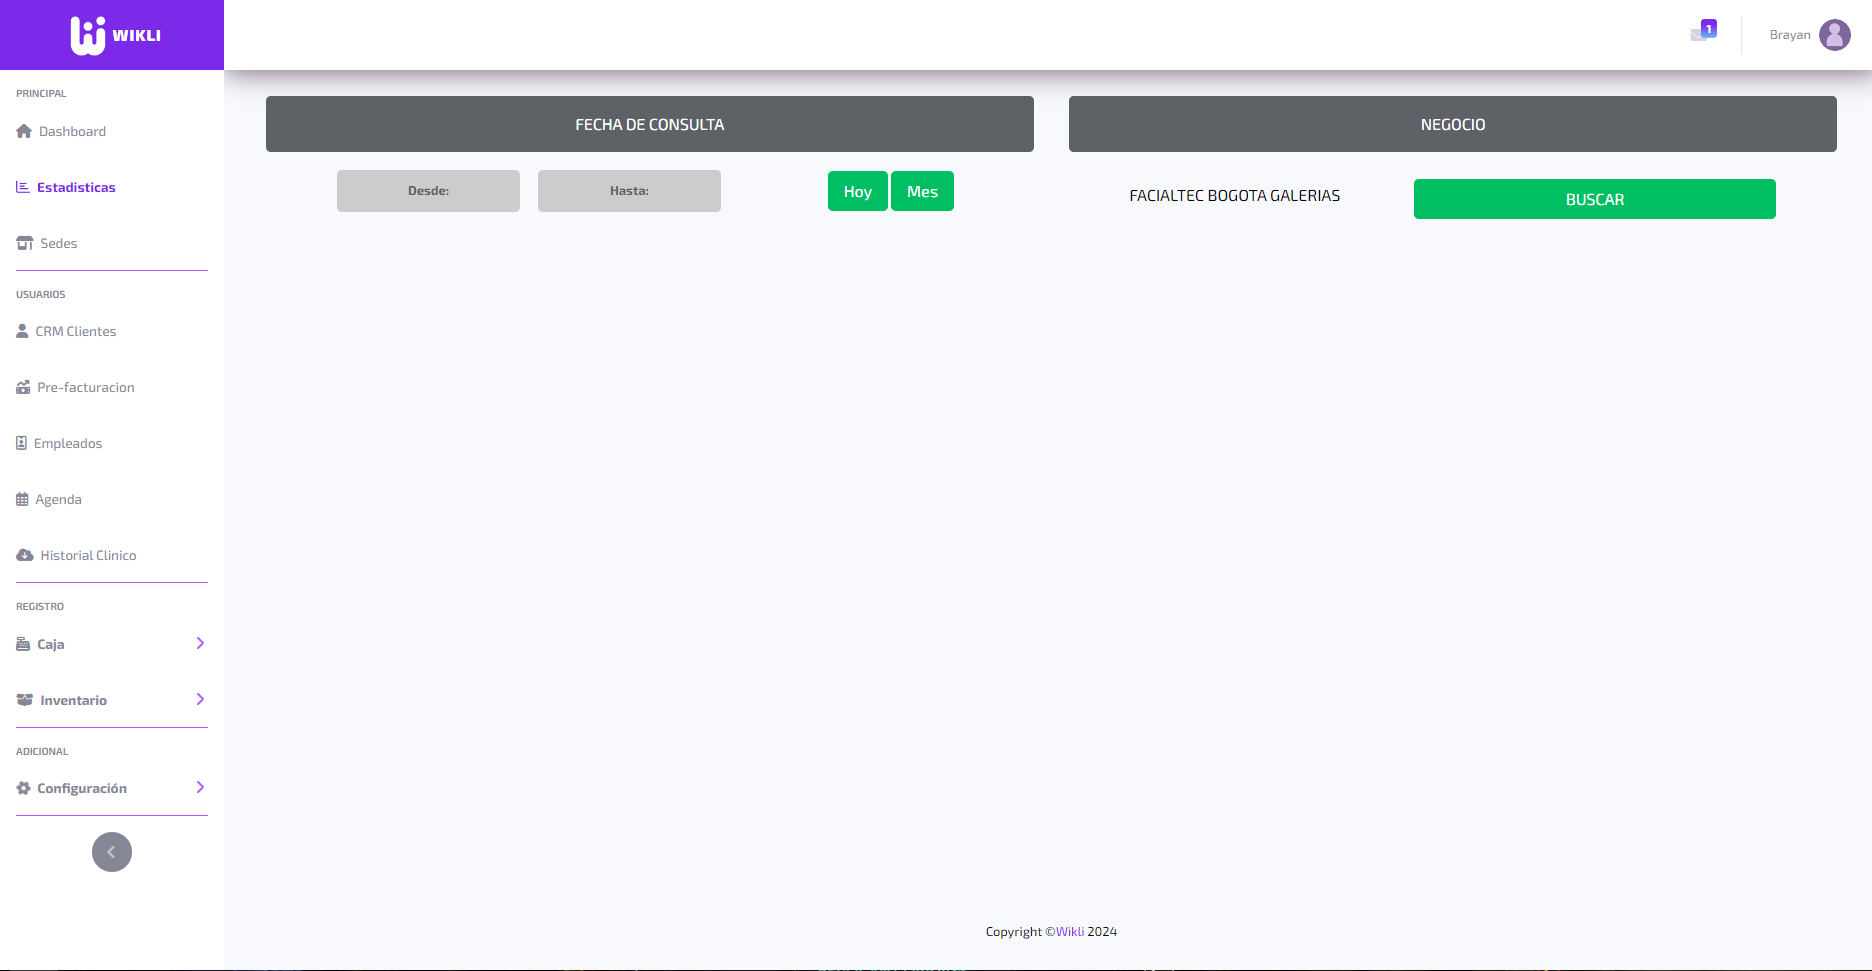
Task: Click the NEGOCIO header bar
Action: [1453, 124]
